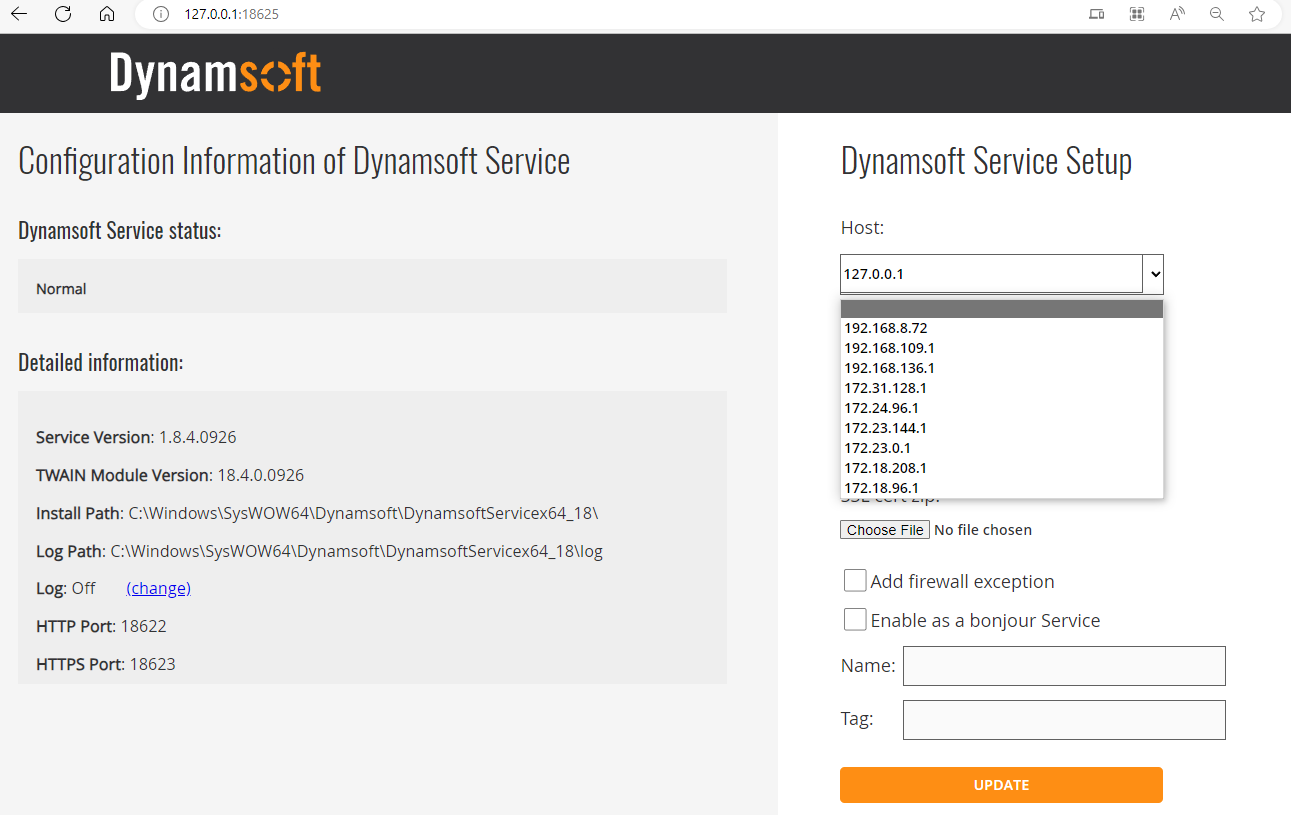Select 192.168.136.1 host entry

[x=889, y=368]
